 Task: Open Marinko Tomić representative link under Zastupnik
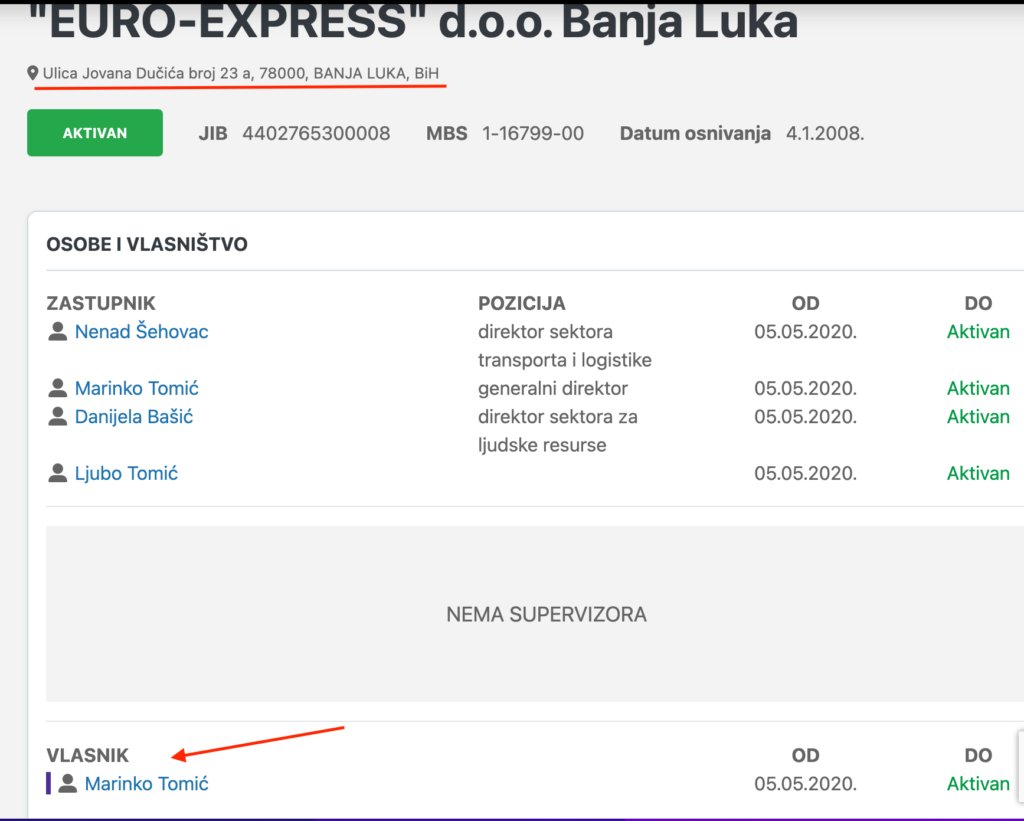[x=136, y=389]
